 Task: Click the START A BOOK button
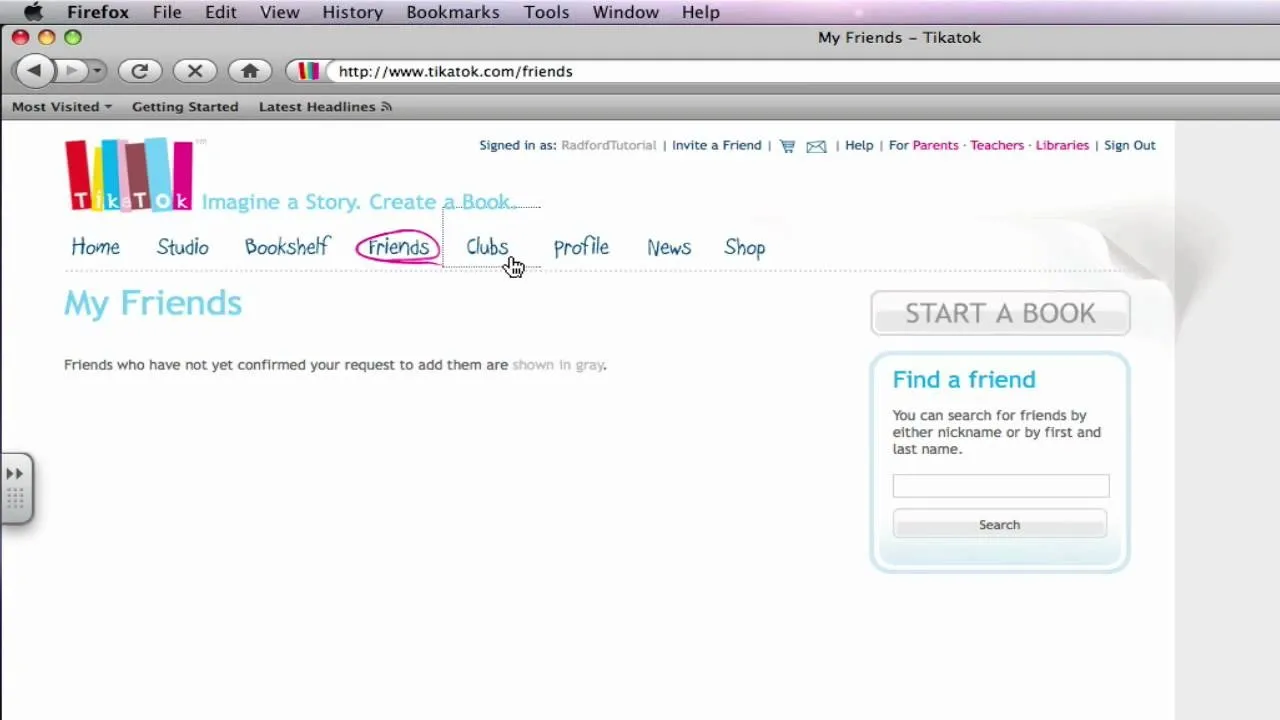(1000, 313)
